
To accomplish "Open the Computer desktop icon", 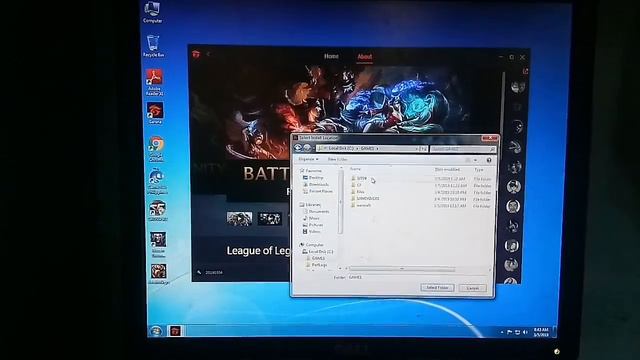I will point(152,12).
